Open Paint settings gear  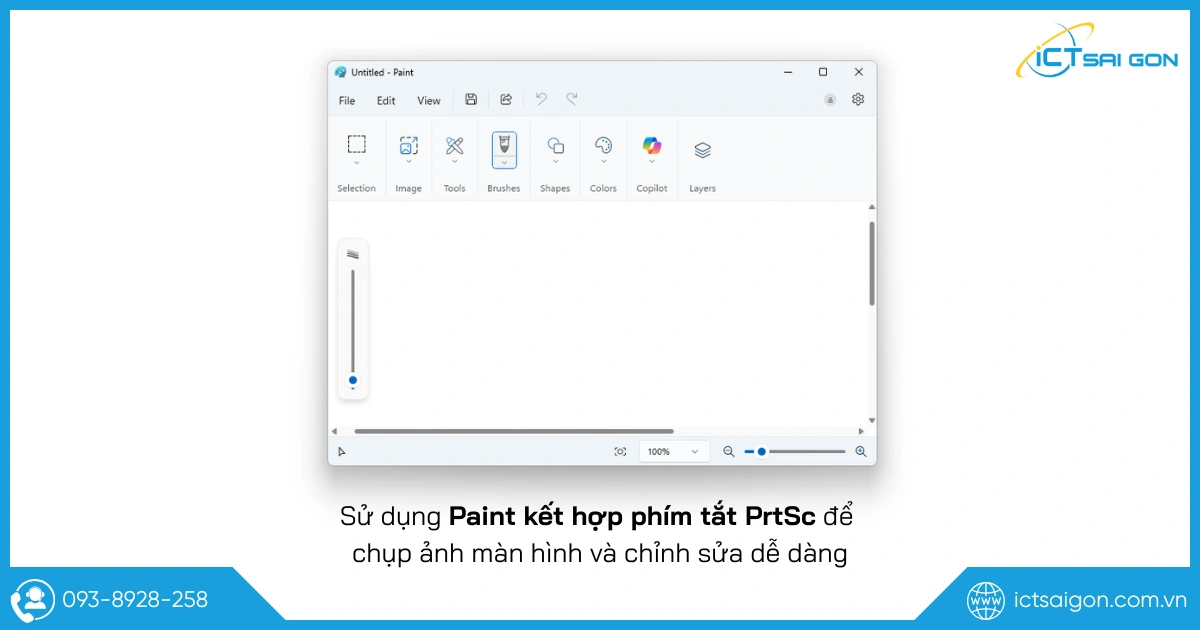(x=858, y=99)
